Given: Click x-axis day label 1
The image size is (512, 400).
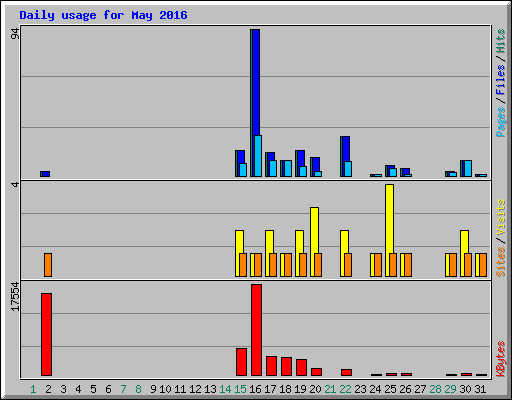Looking at the screenshot, I should (33, 389).
